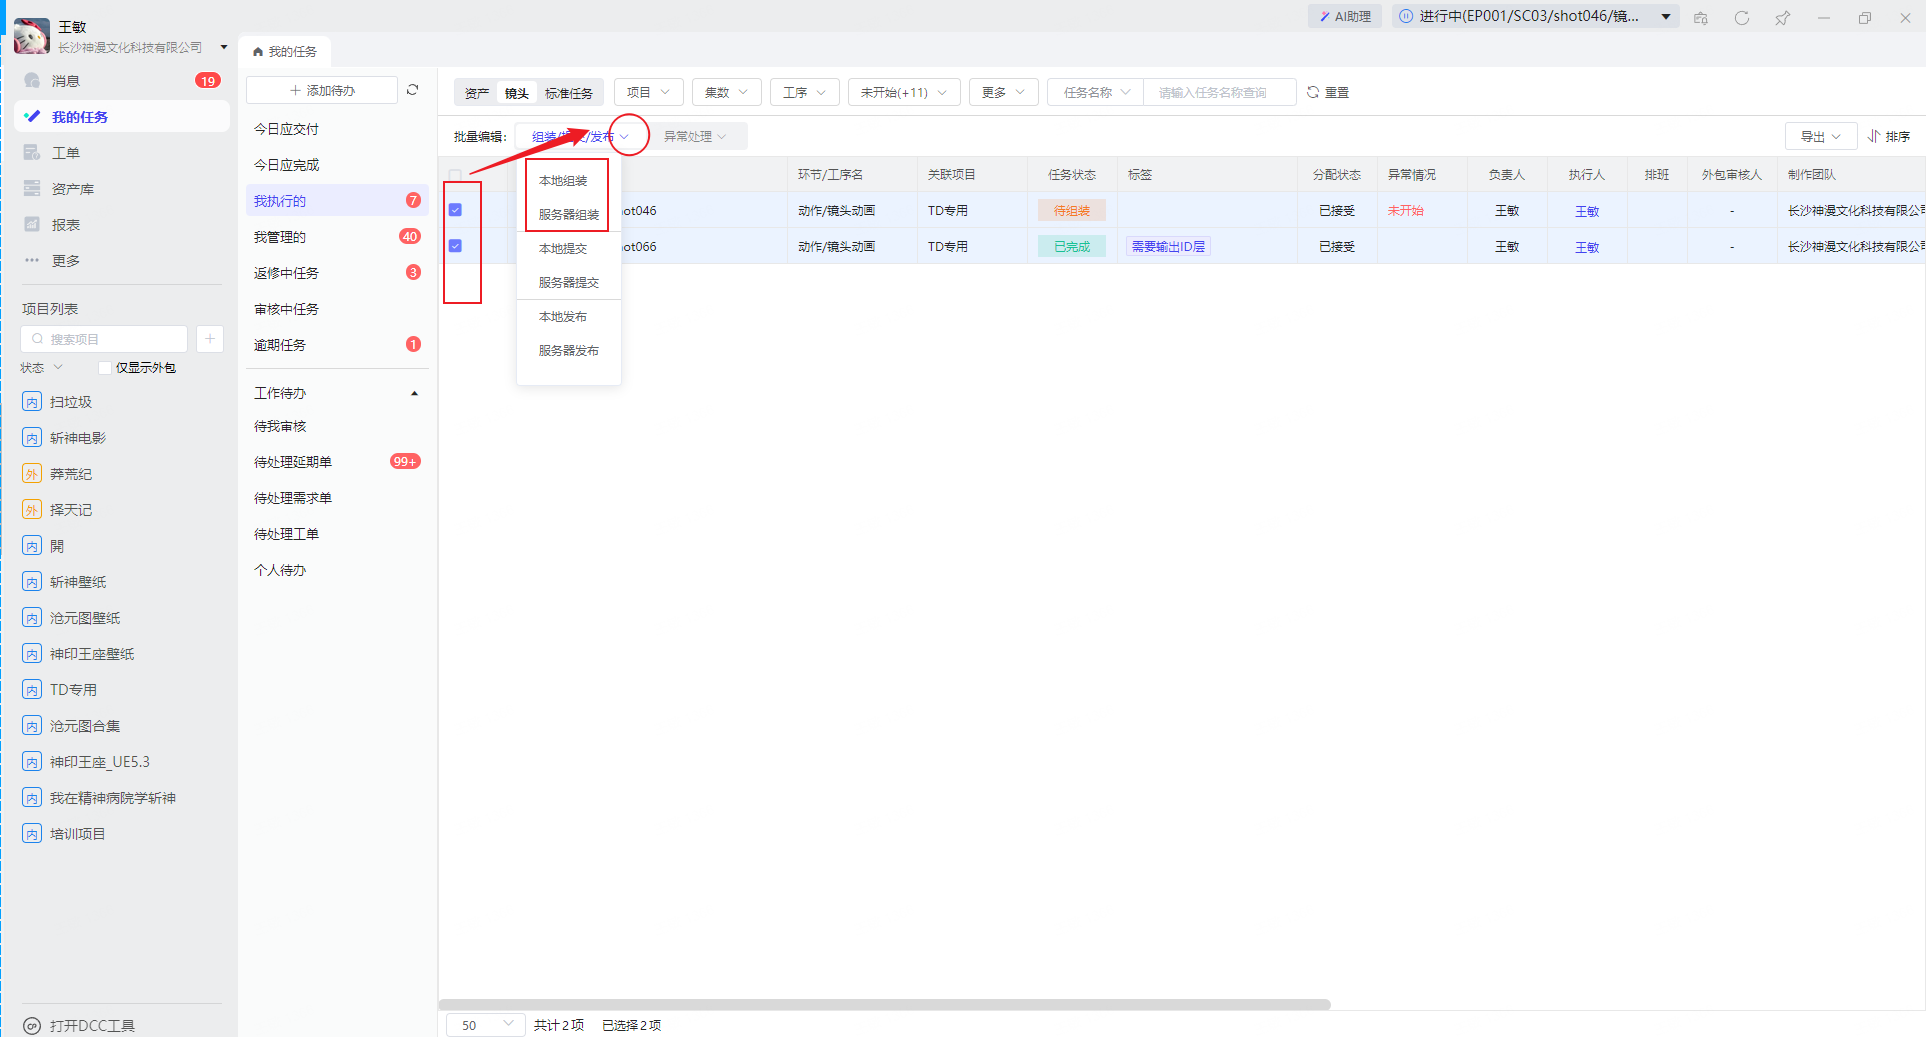
Task: Open the 沧元图壁纸 project
Action: 85,618
